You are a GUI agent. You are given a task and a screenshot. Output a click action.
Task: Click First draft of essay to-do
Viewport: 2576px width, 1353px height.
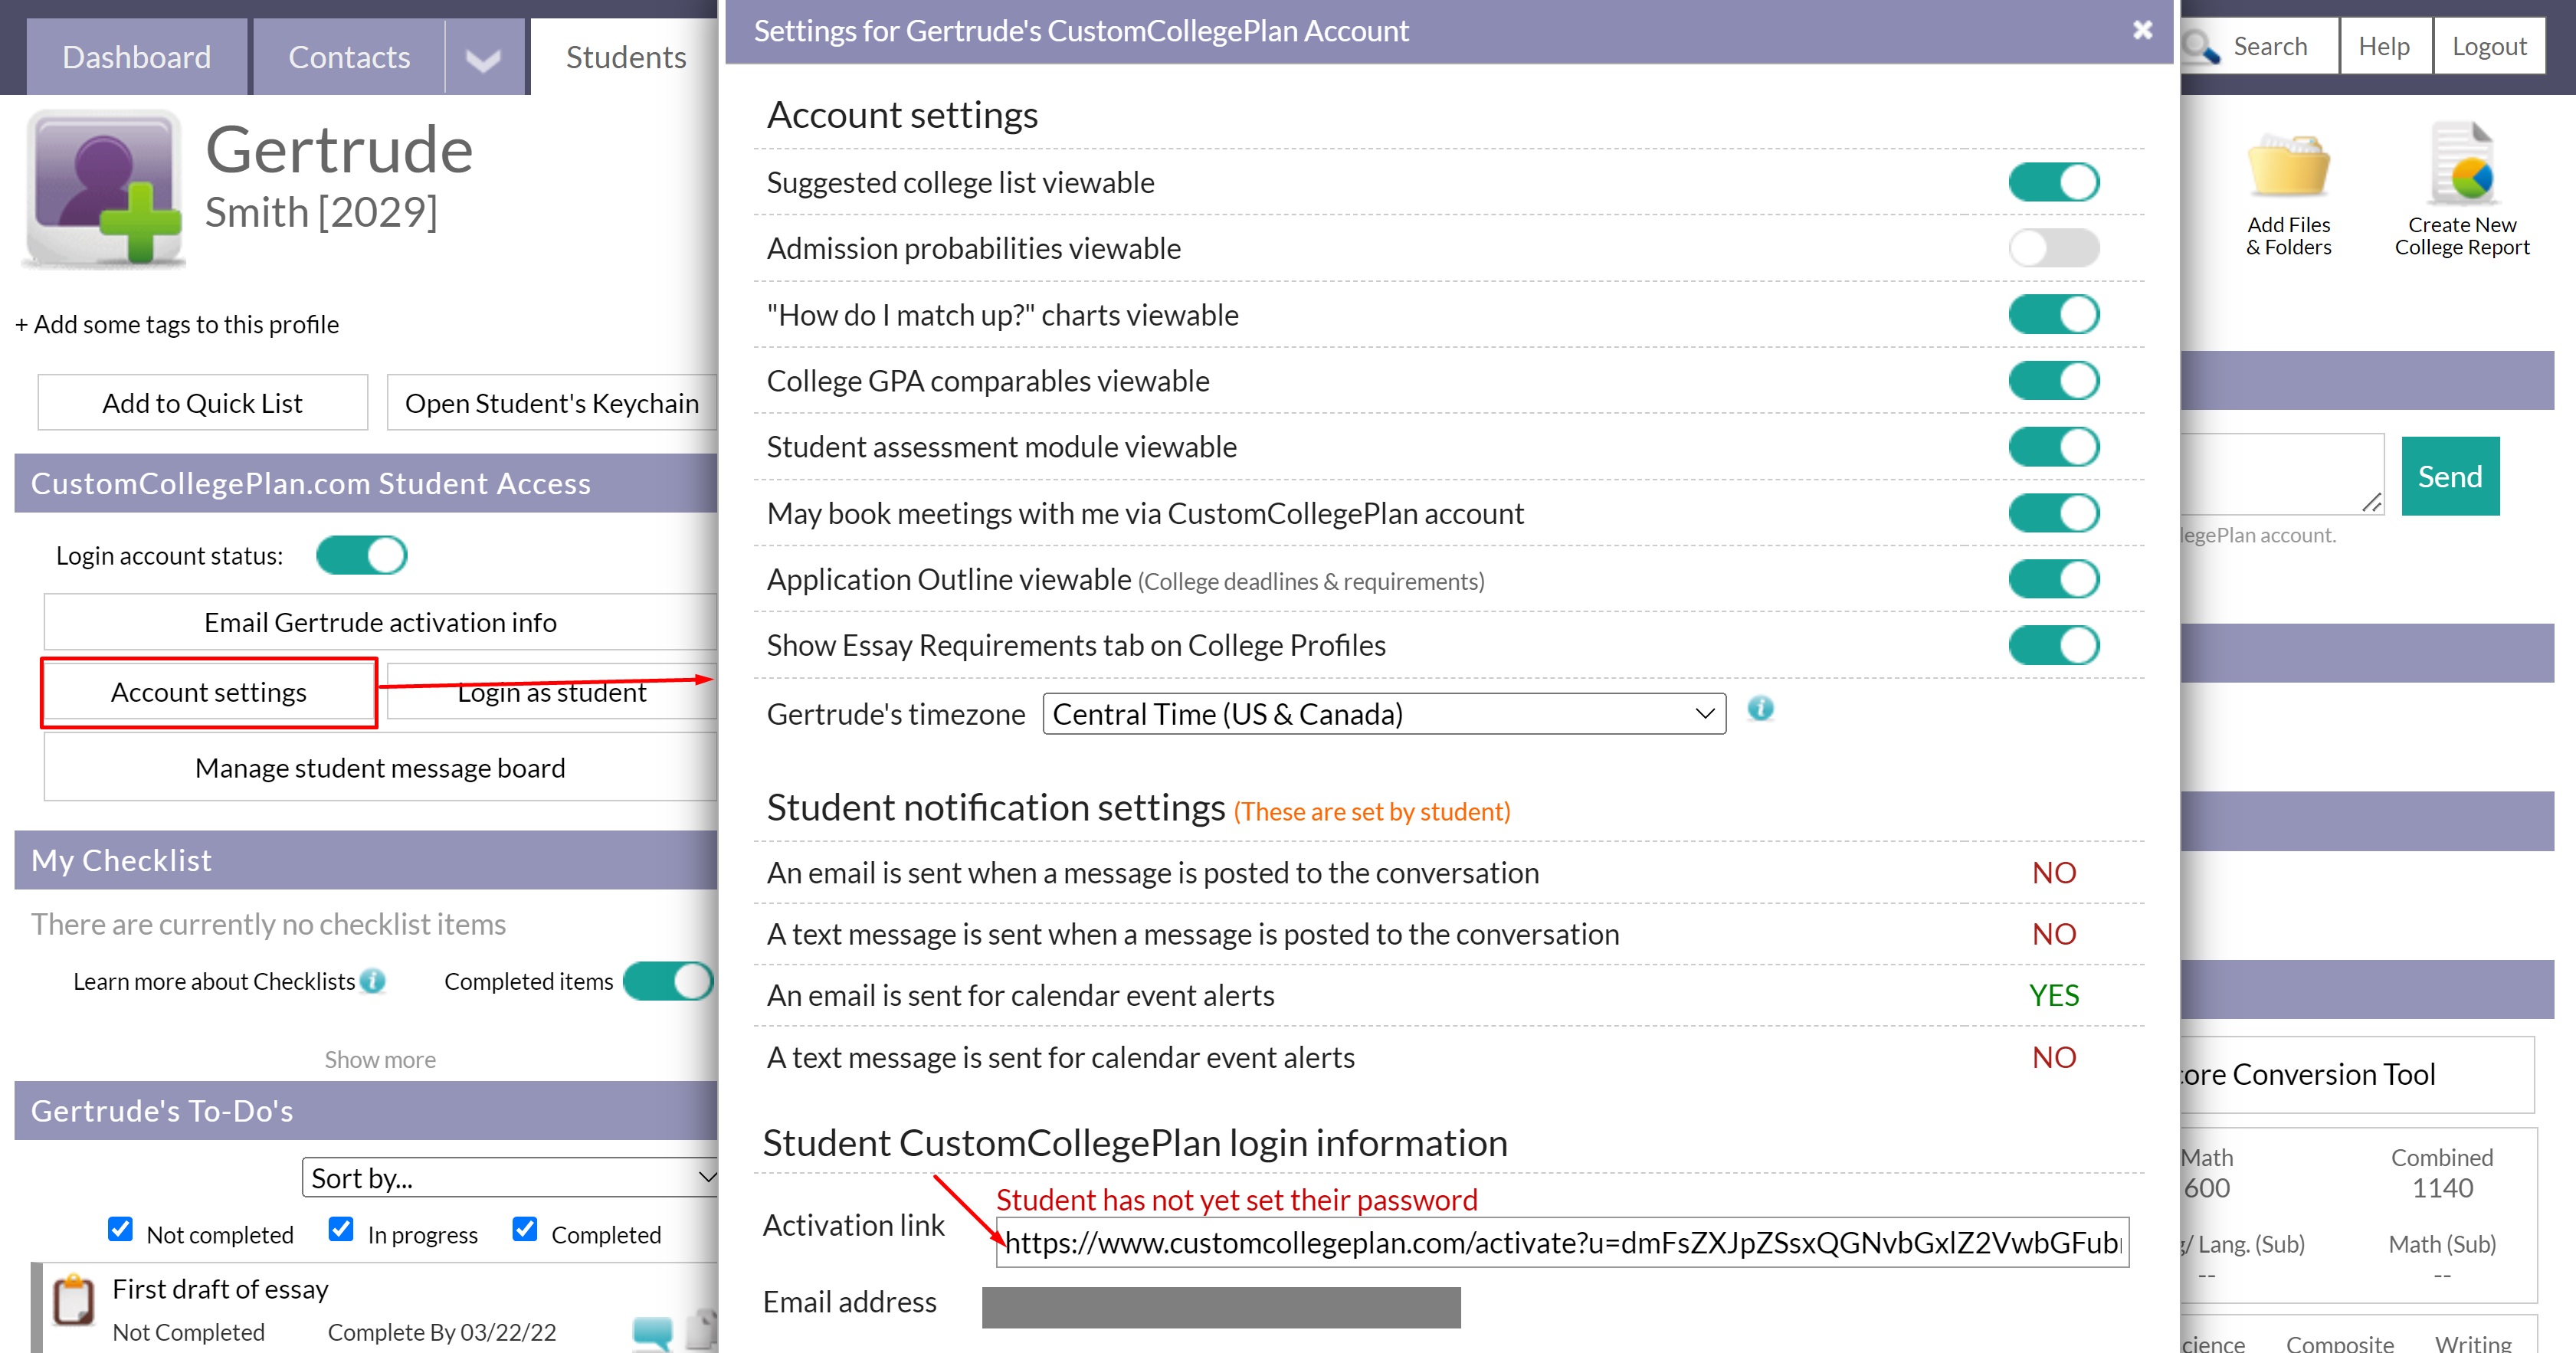point(220,1289)
